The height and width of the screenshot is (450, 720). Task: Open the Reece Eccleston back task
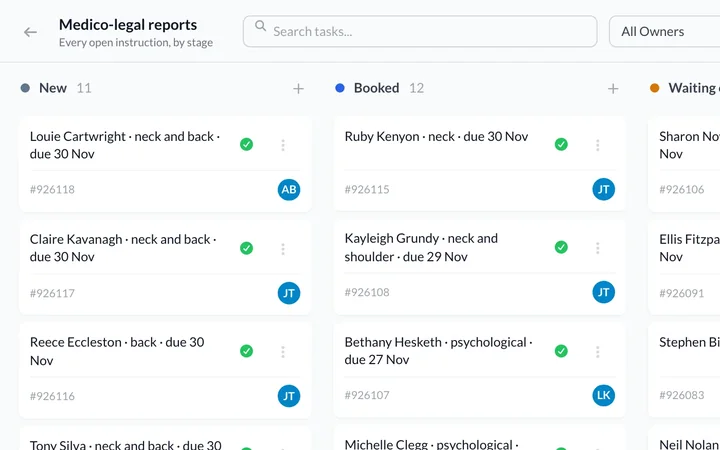click(117, 351)
